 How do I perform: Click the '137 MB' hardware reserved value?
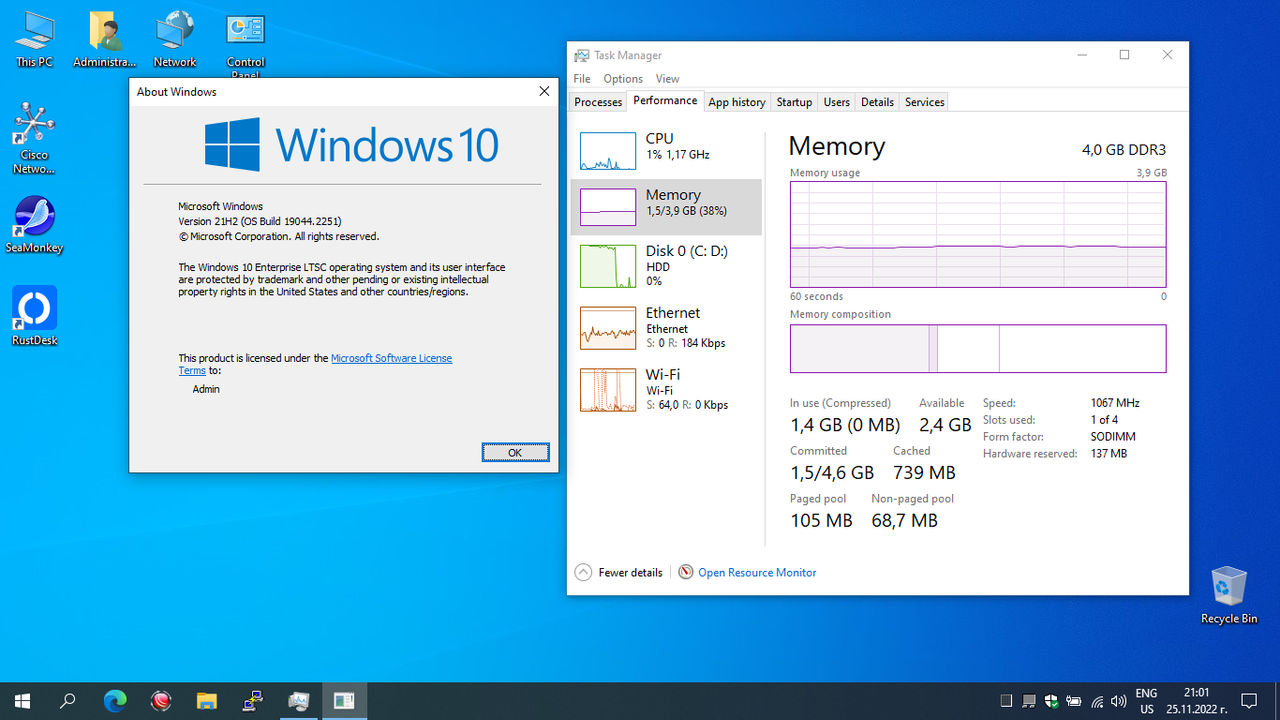pyautogui.click(x=1108, y=454)
